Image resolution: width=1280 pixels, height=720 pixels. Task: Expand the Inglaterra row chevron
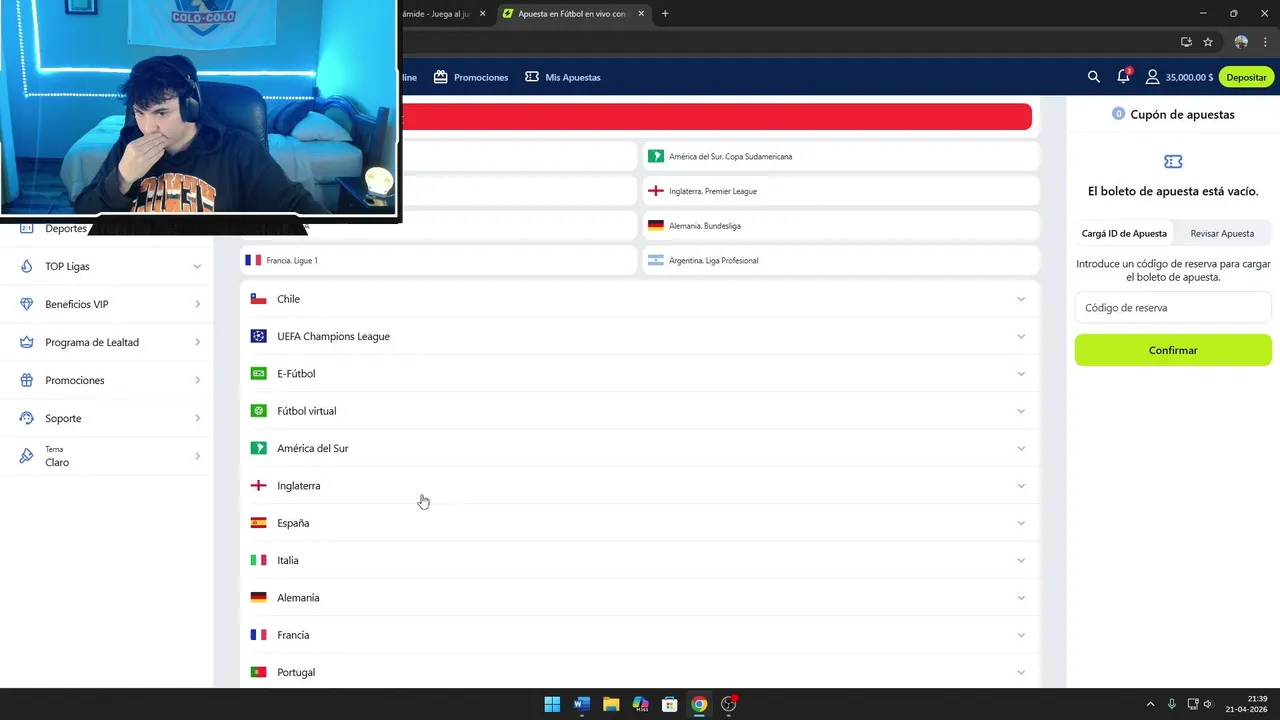1021,486
